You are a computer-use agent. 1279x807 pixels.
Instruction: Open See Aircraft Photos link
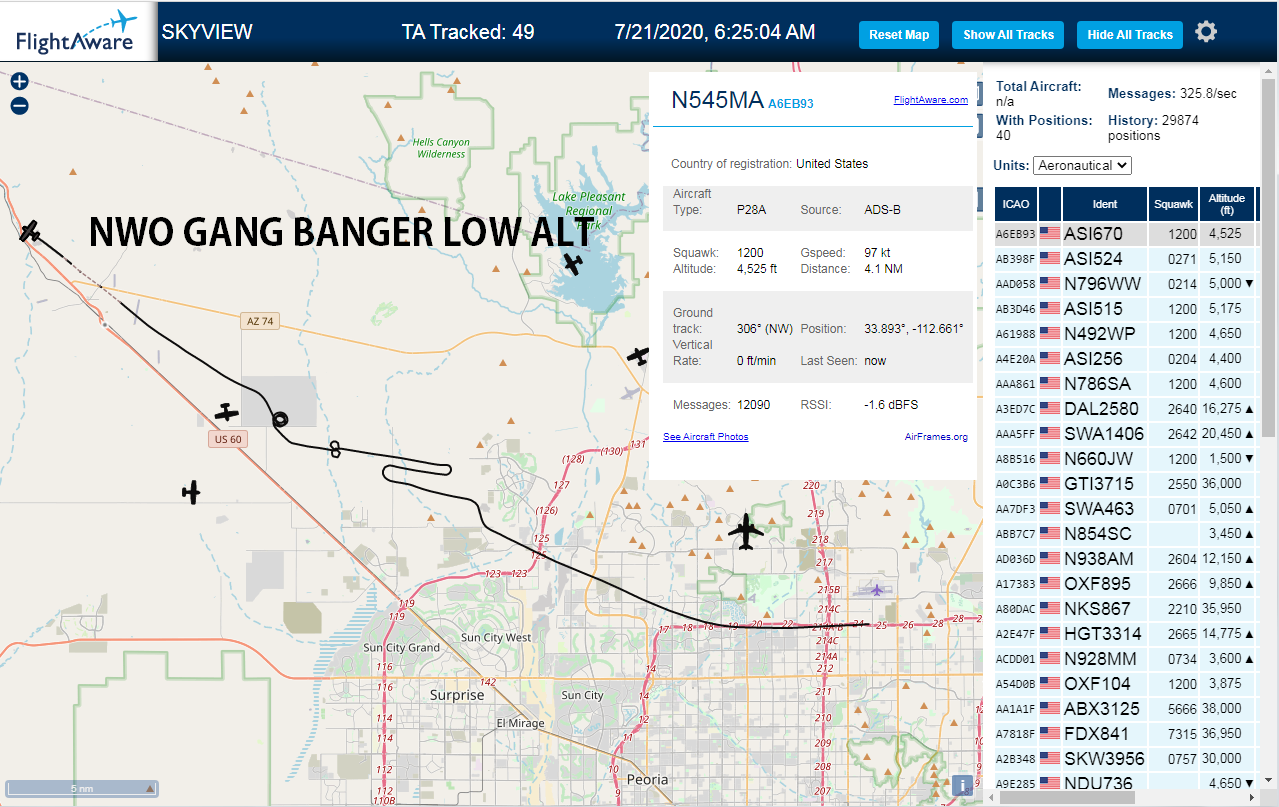click(x=705, y=437)
